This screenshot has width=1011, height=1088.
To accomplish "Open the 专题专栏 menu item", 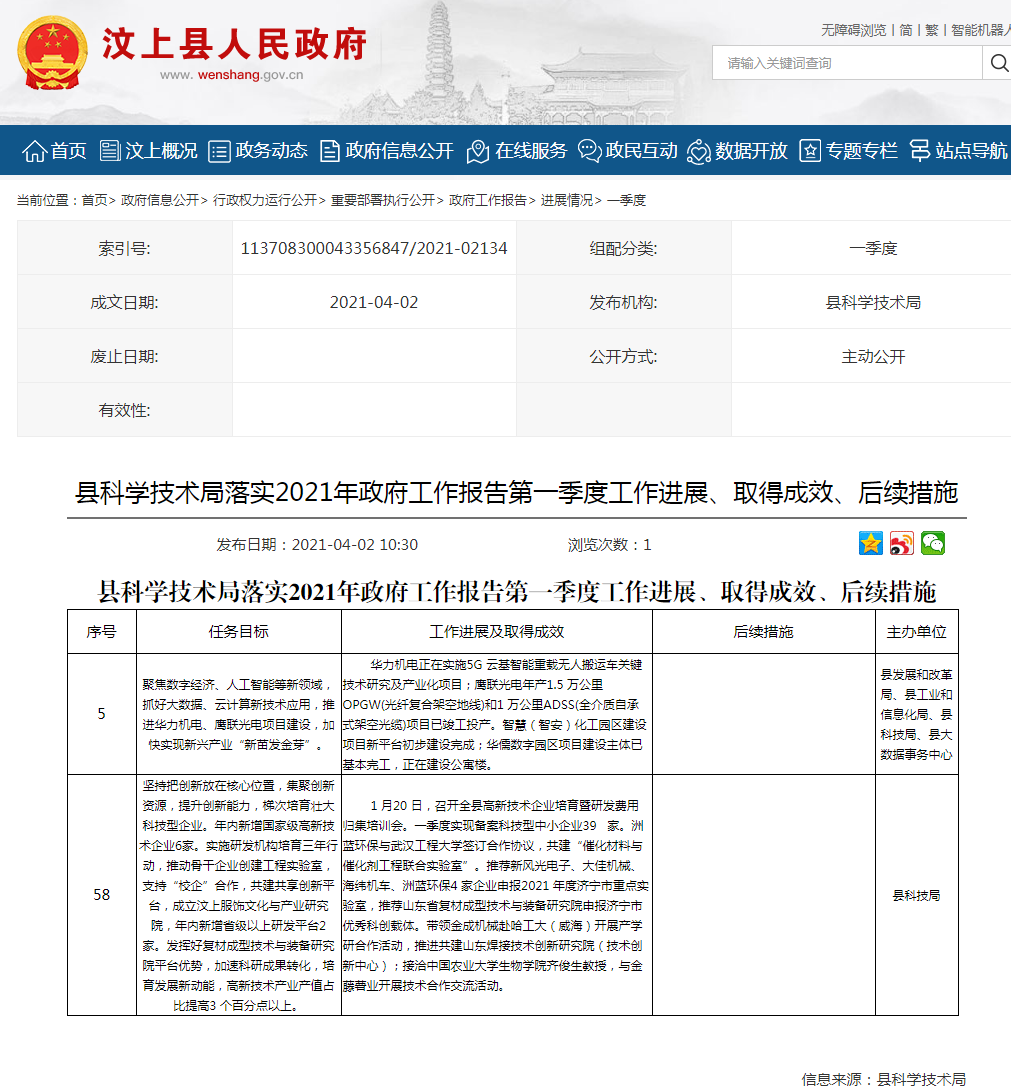I will tap(862, 151).
